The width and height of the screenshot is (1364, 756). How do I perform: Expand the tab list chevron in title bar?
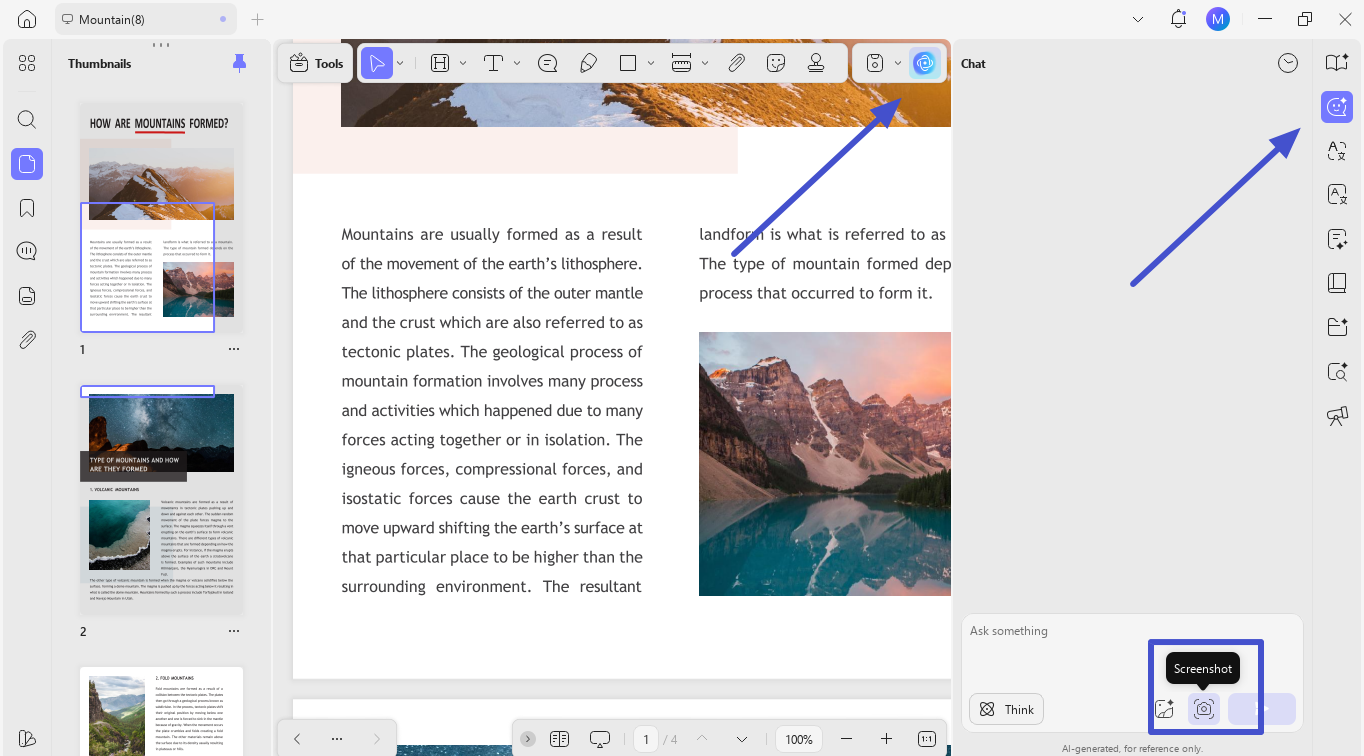point(1138,19)
